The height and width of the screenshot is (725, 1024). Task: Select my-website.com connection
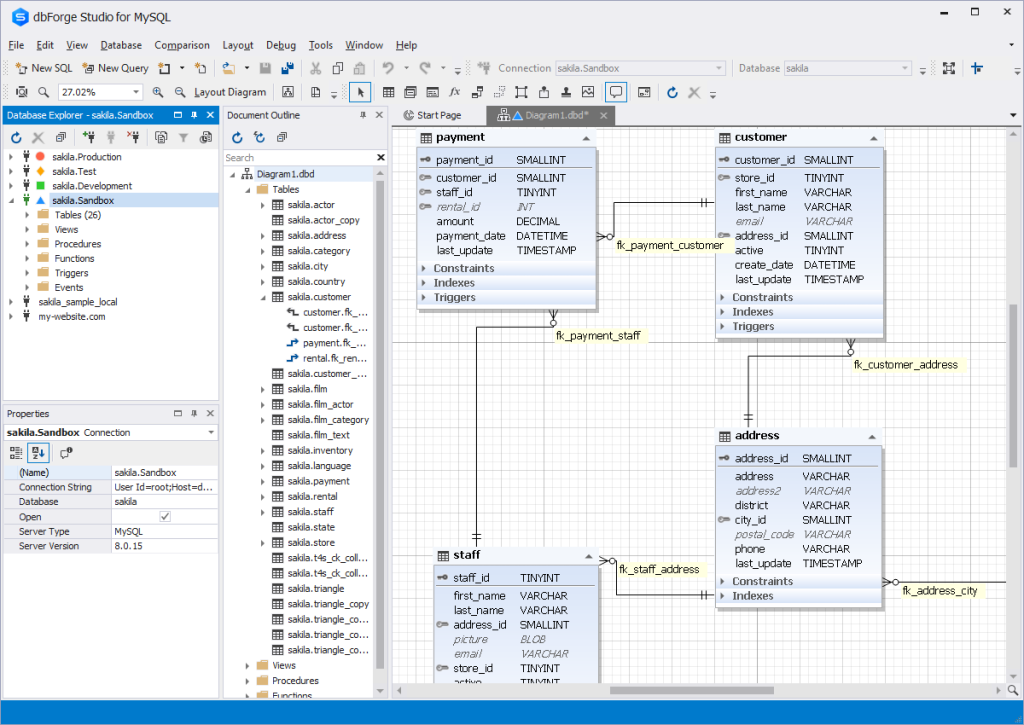71,316
